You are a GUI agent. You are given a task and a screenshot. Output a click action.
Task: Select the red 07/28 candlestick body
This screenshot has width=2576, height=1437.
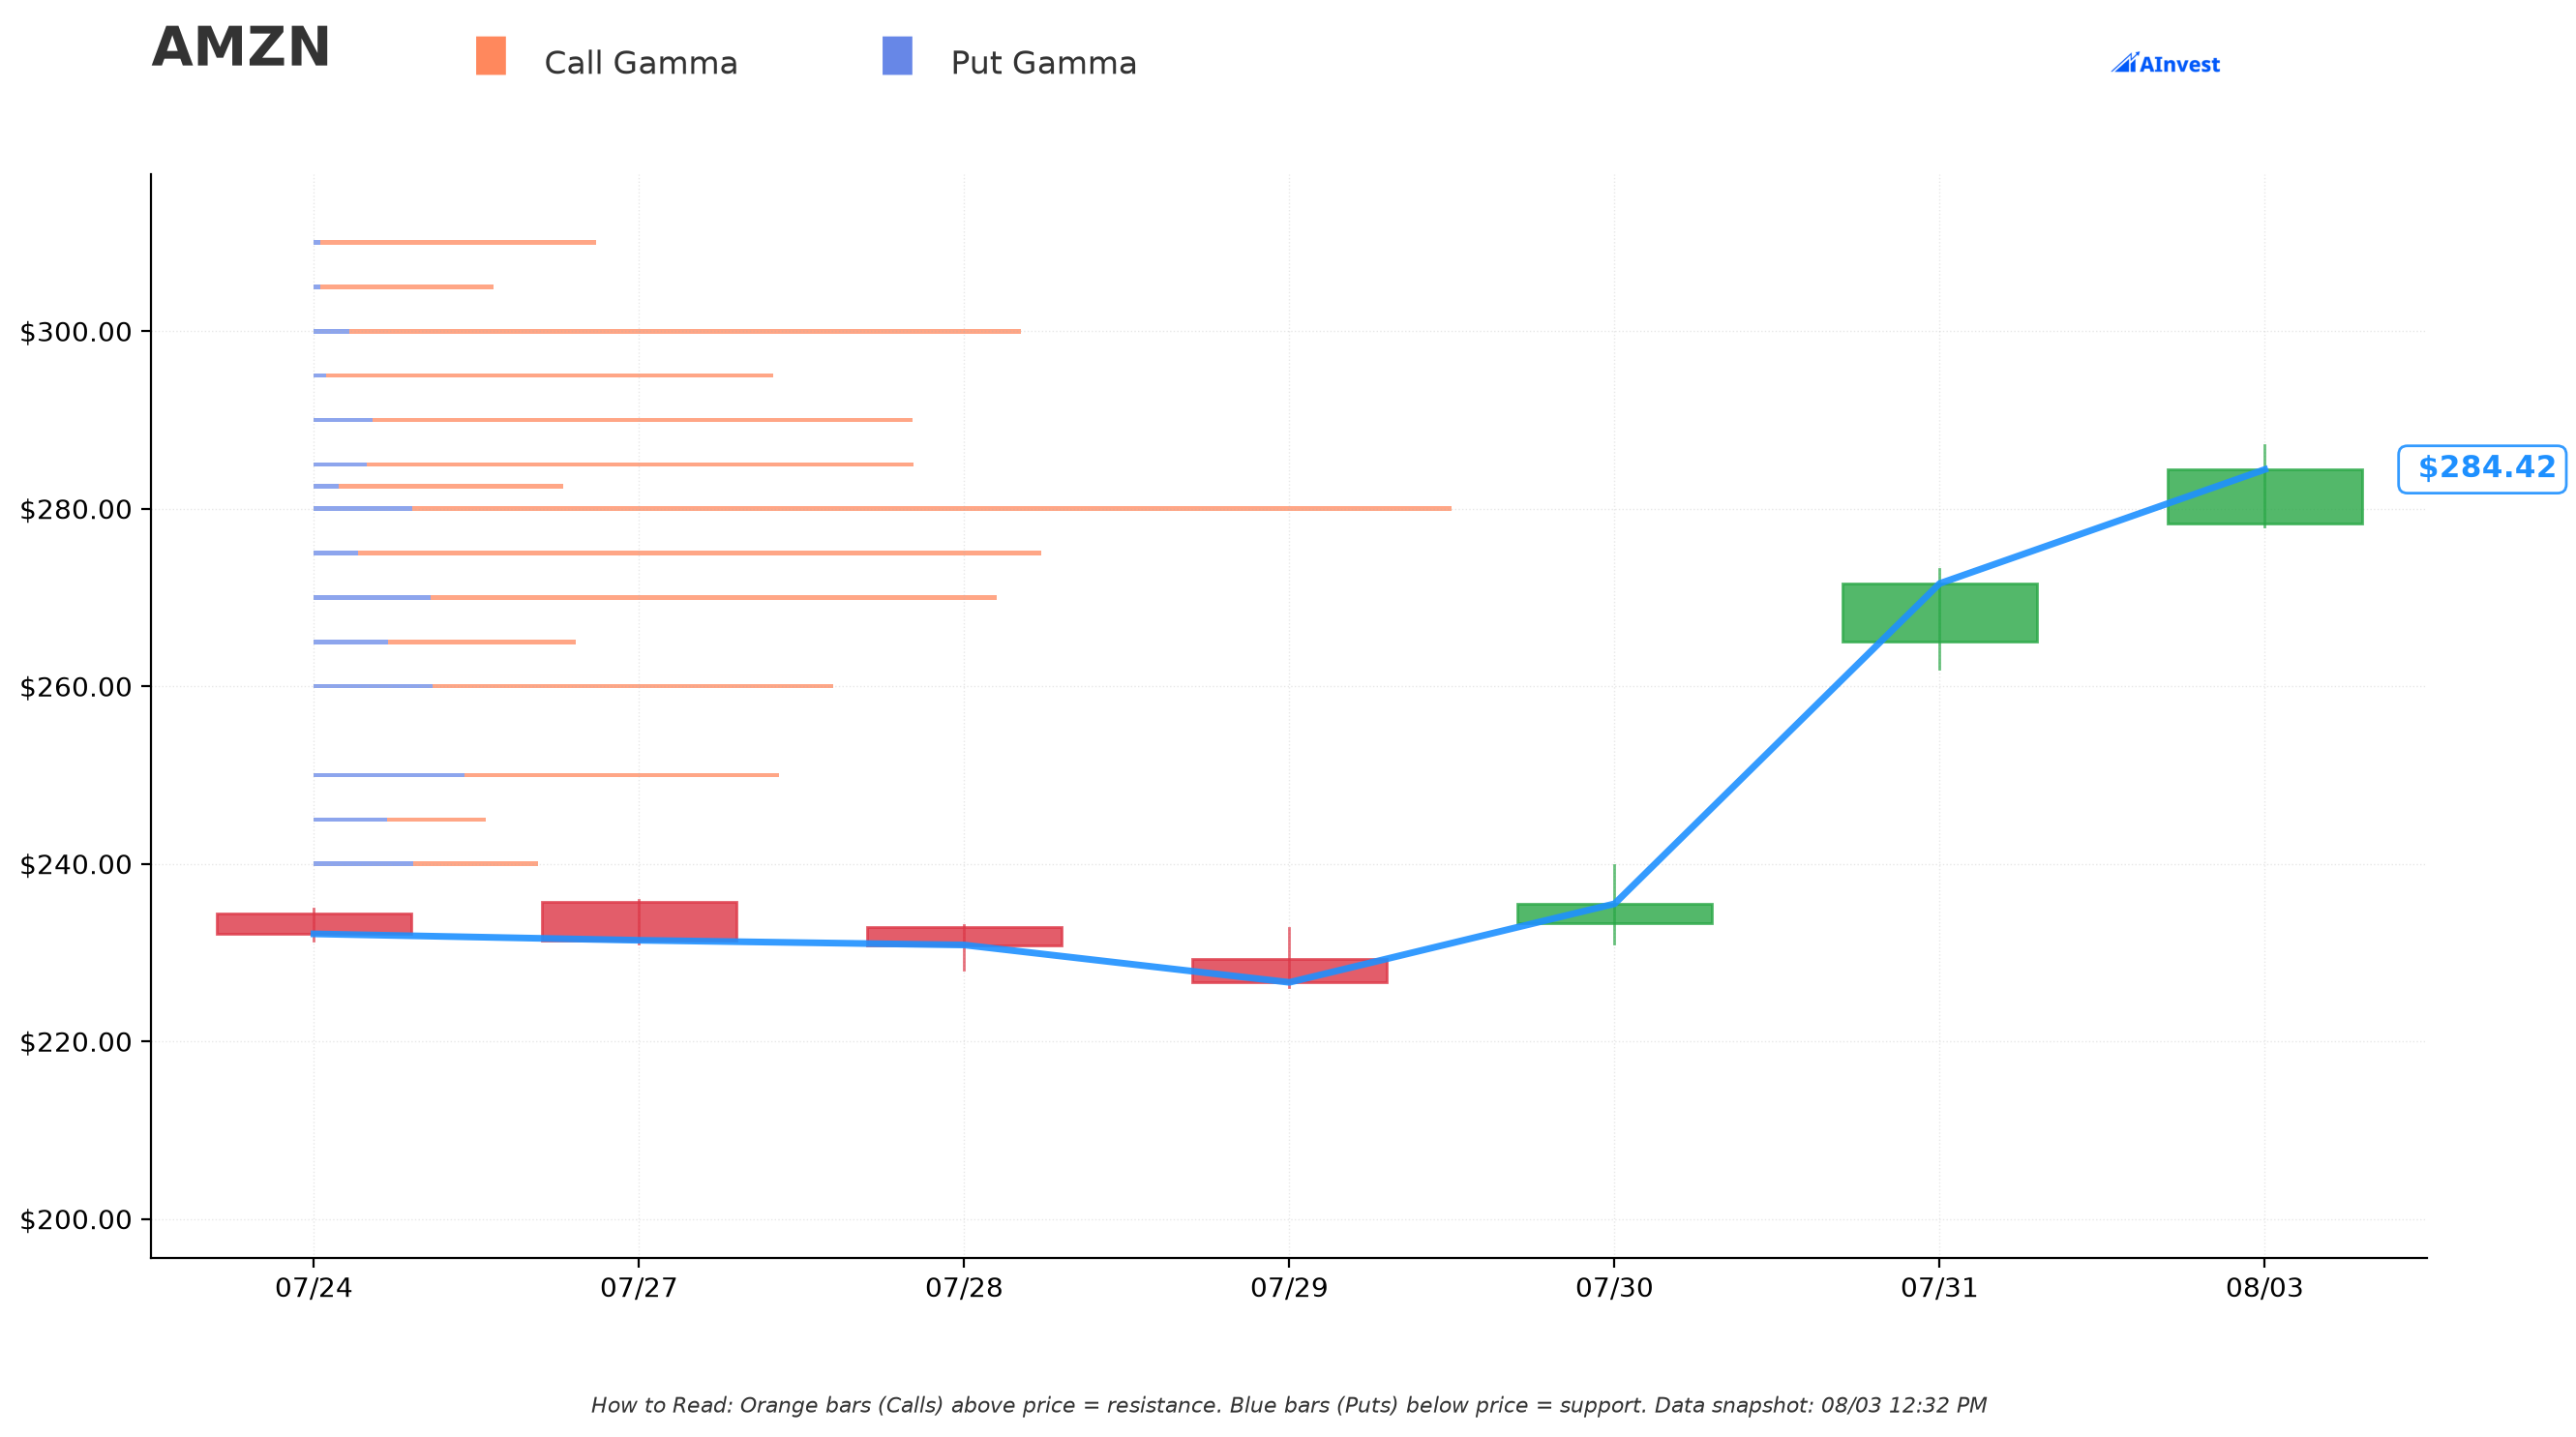point(964,937)
